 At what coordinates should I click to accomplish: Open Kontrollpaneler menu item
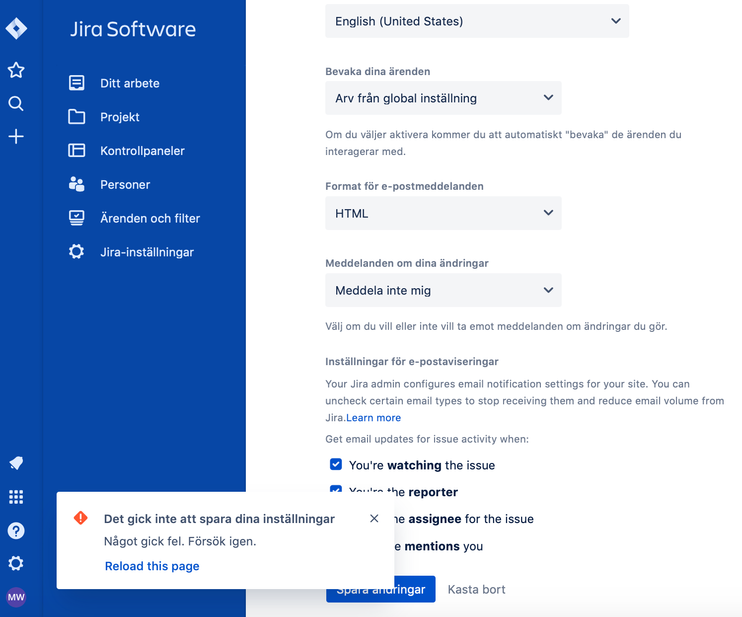142,151
